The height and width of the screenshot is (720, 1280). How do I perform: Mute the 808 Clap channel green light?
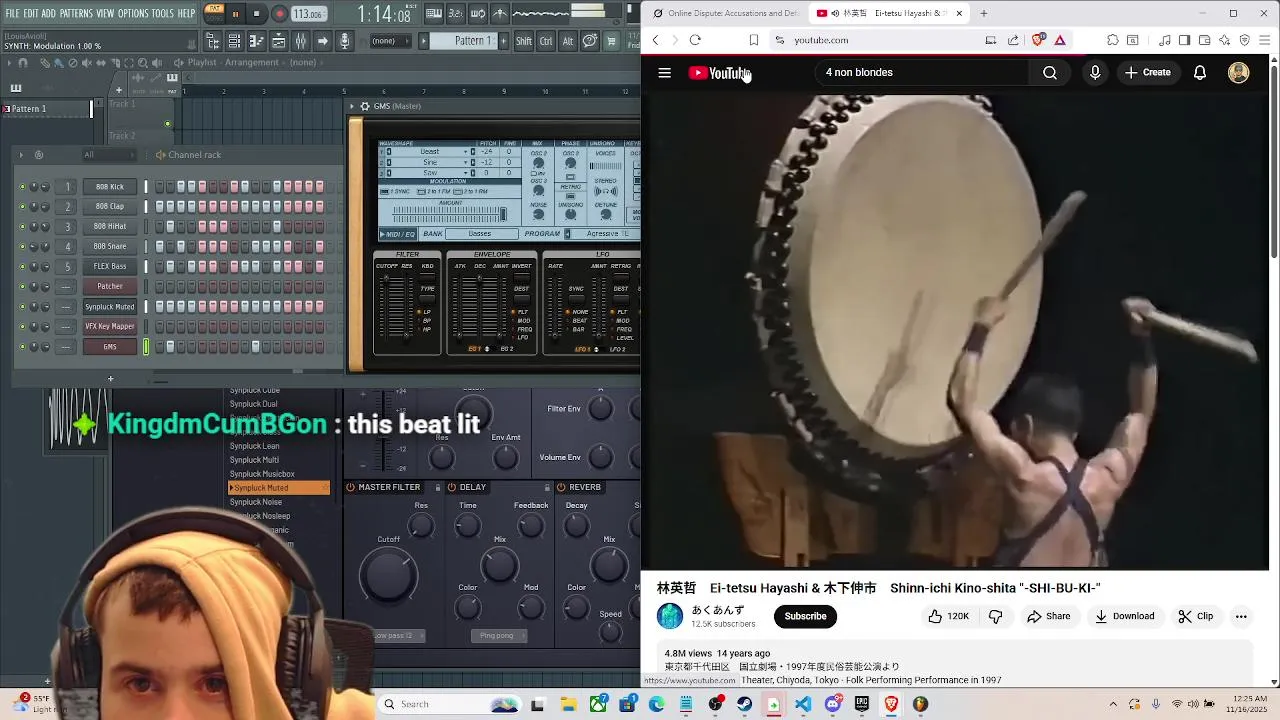tap(22, 207)
